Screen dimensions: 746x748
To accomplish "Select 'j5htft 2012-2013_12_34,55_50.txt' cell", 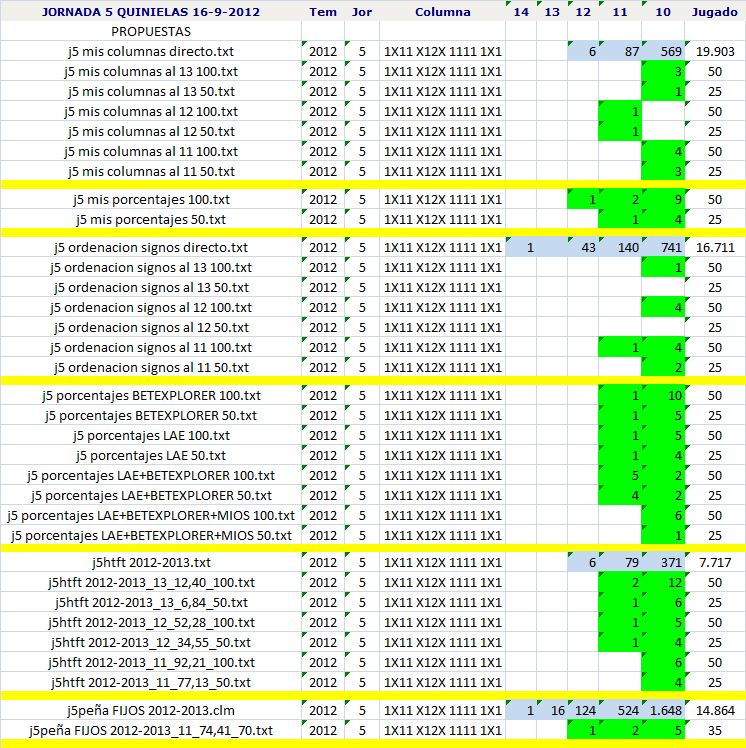I will pos(151,643).
